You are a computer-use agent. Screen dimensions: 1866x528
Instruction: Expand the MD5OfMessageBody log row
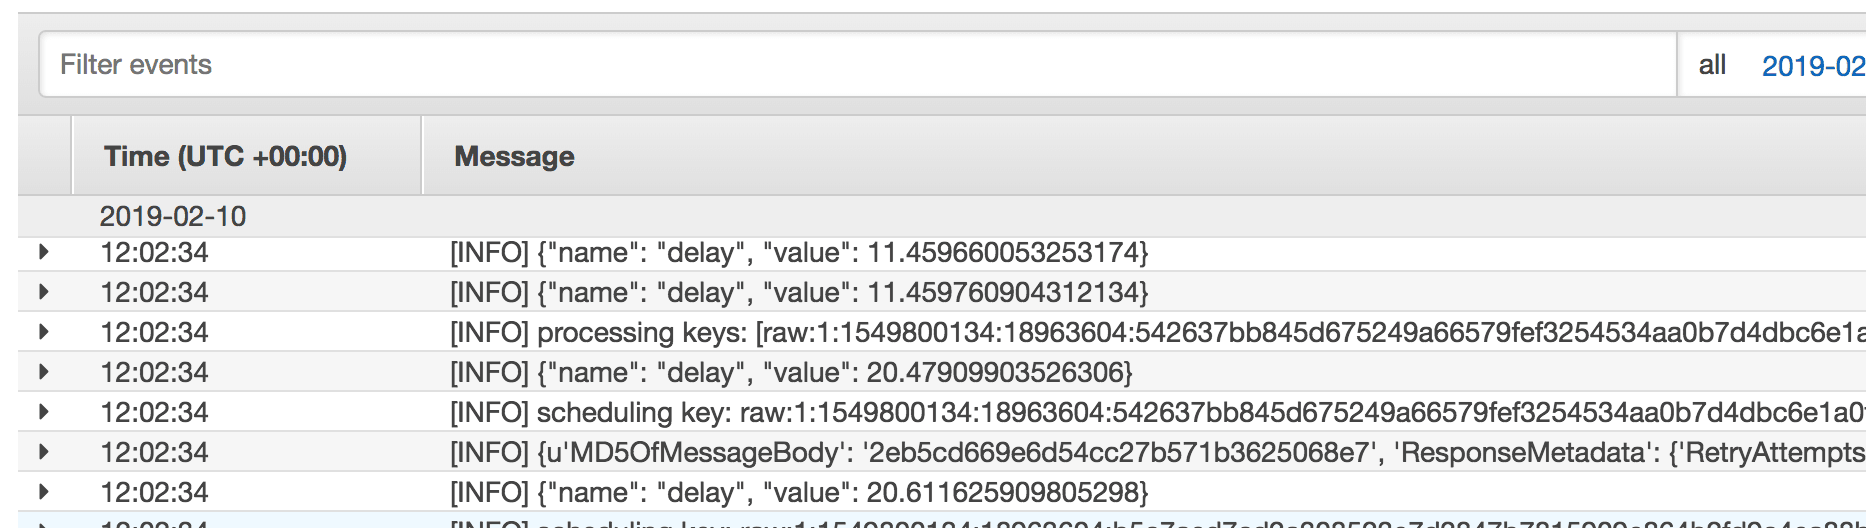pos(44,452)
